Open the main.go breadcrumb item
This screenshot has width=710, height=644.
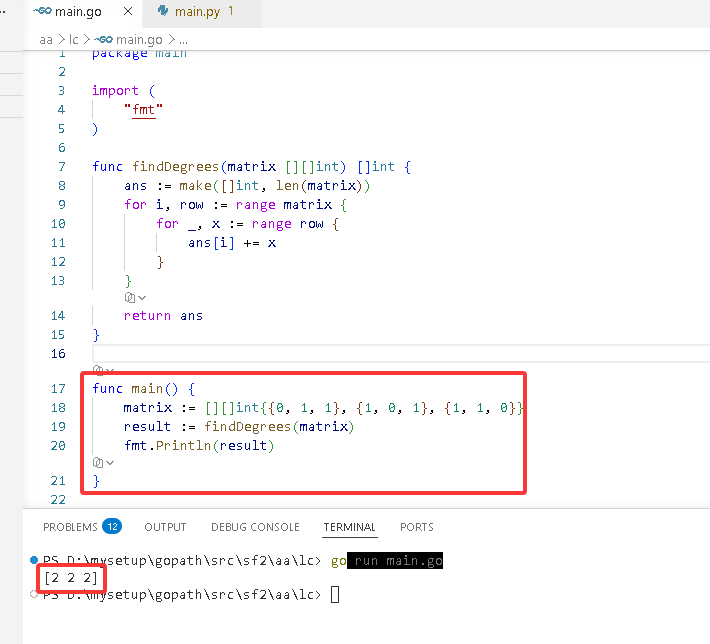pyautogui.click(x=139, y=40)
